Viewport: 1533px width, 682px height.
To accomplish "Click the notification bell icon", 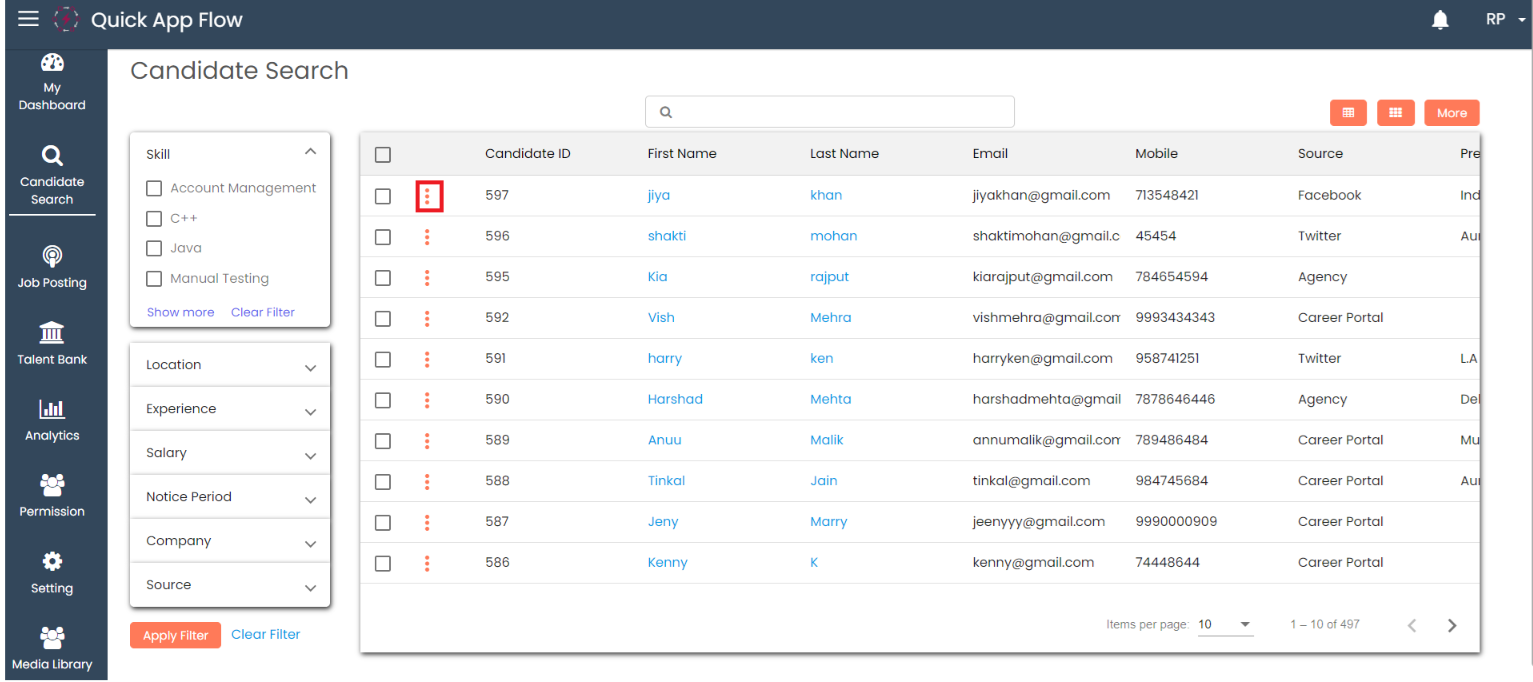I will 1440,20.
